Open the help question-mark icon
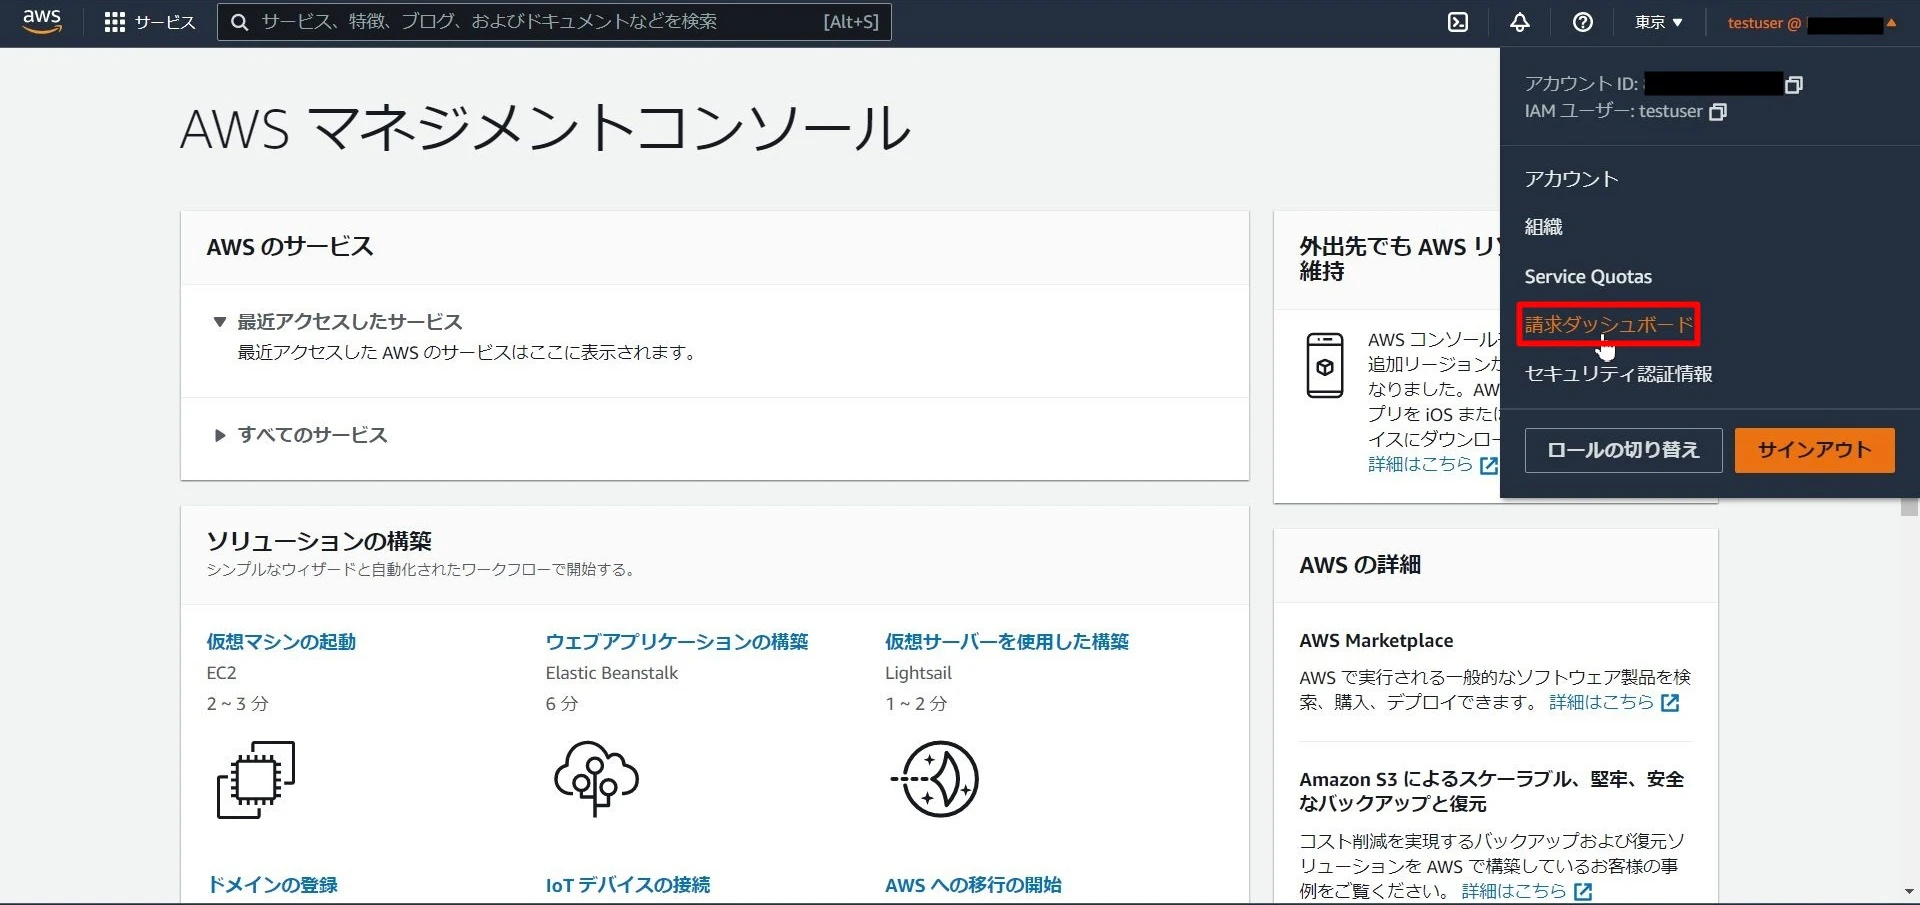 [x=1583, y=22]
